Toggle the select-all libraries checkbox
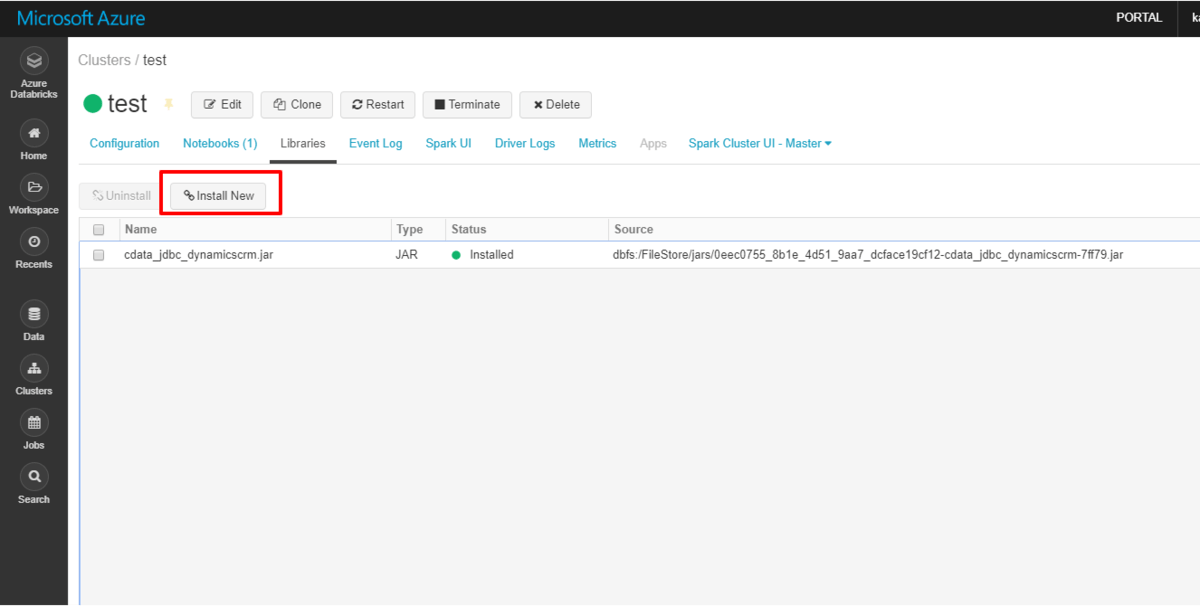The height and width of the screenshot is (606, 1200). coord(98,230)
